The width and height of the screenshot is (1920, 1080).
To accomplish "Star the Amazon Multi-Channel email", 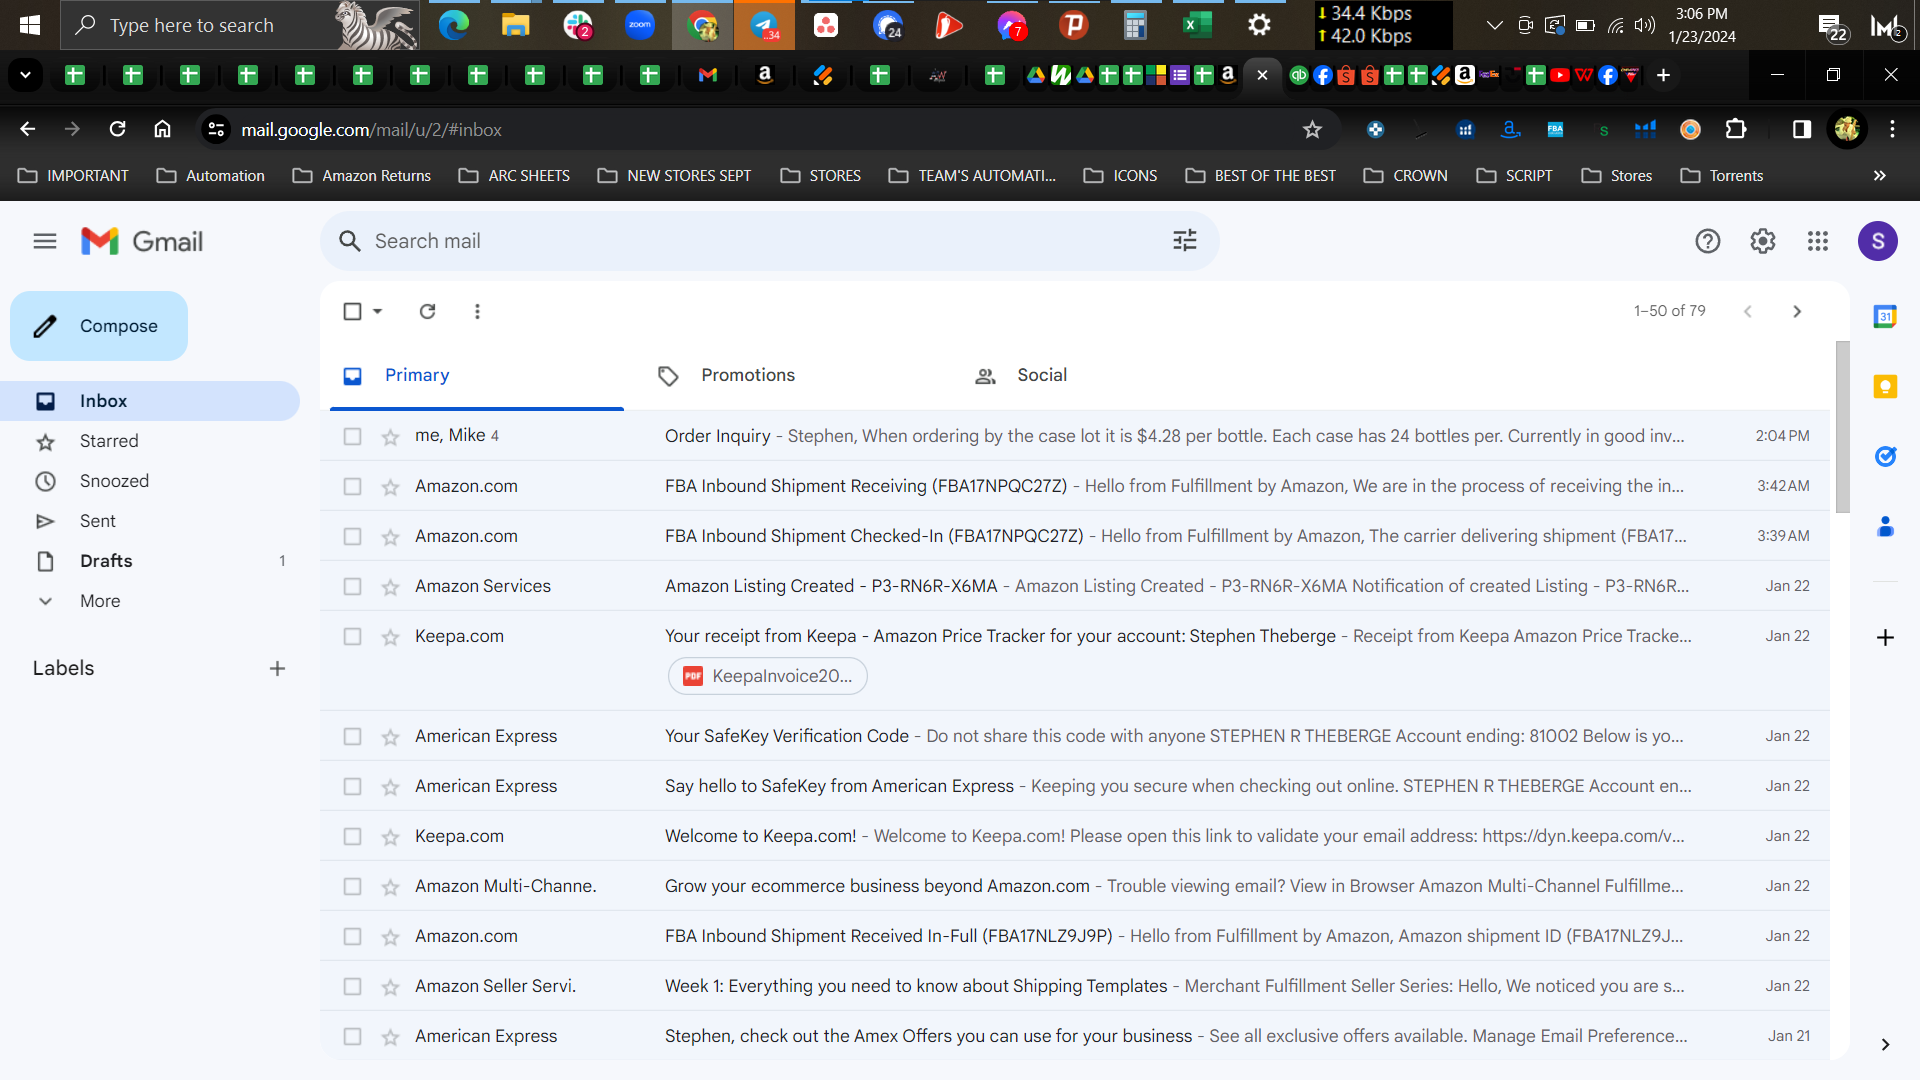I will click(x=390, y=886).
